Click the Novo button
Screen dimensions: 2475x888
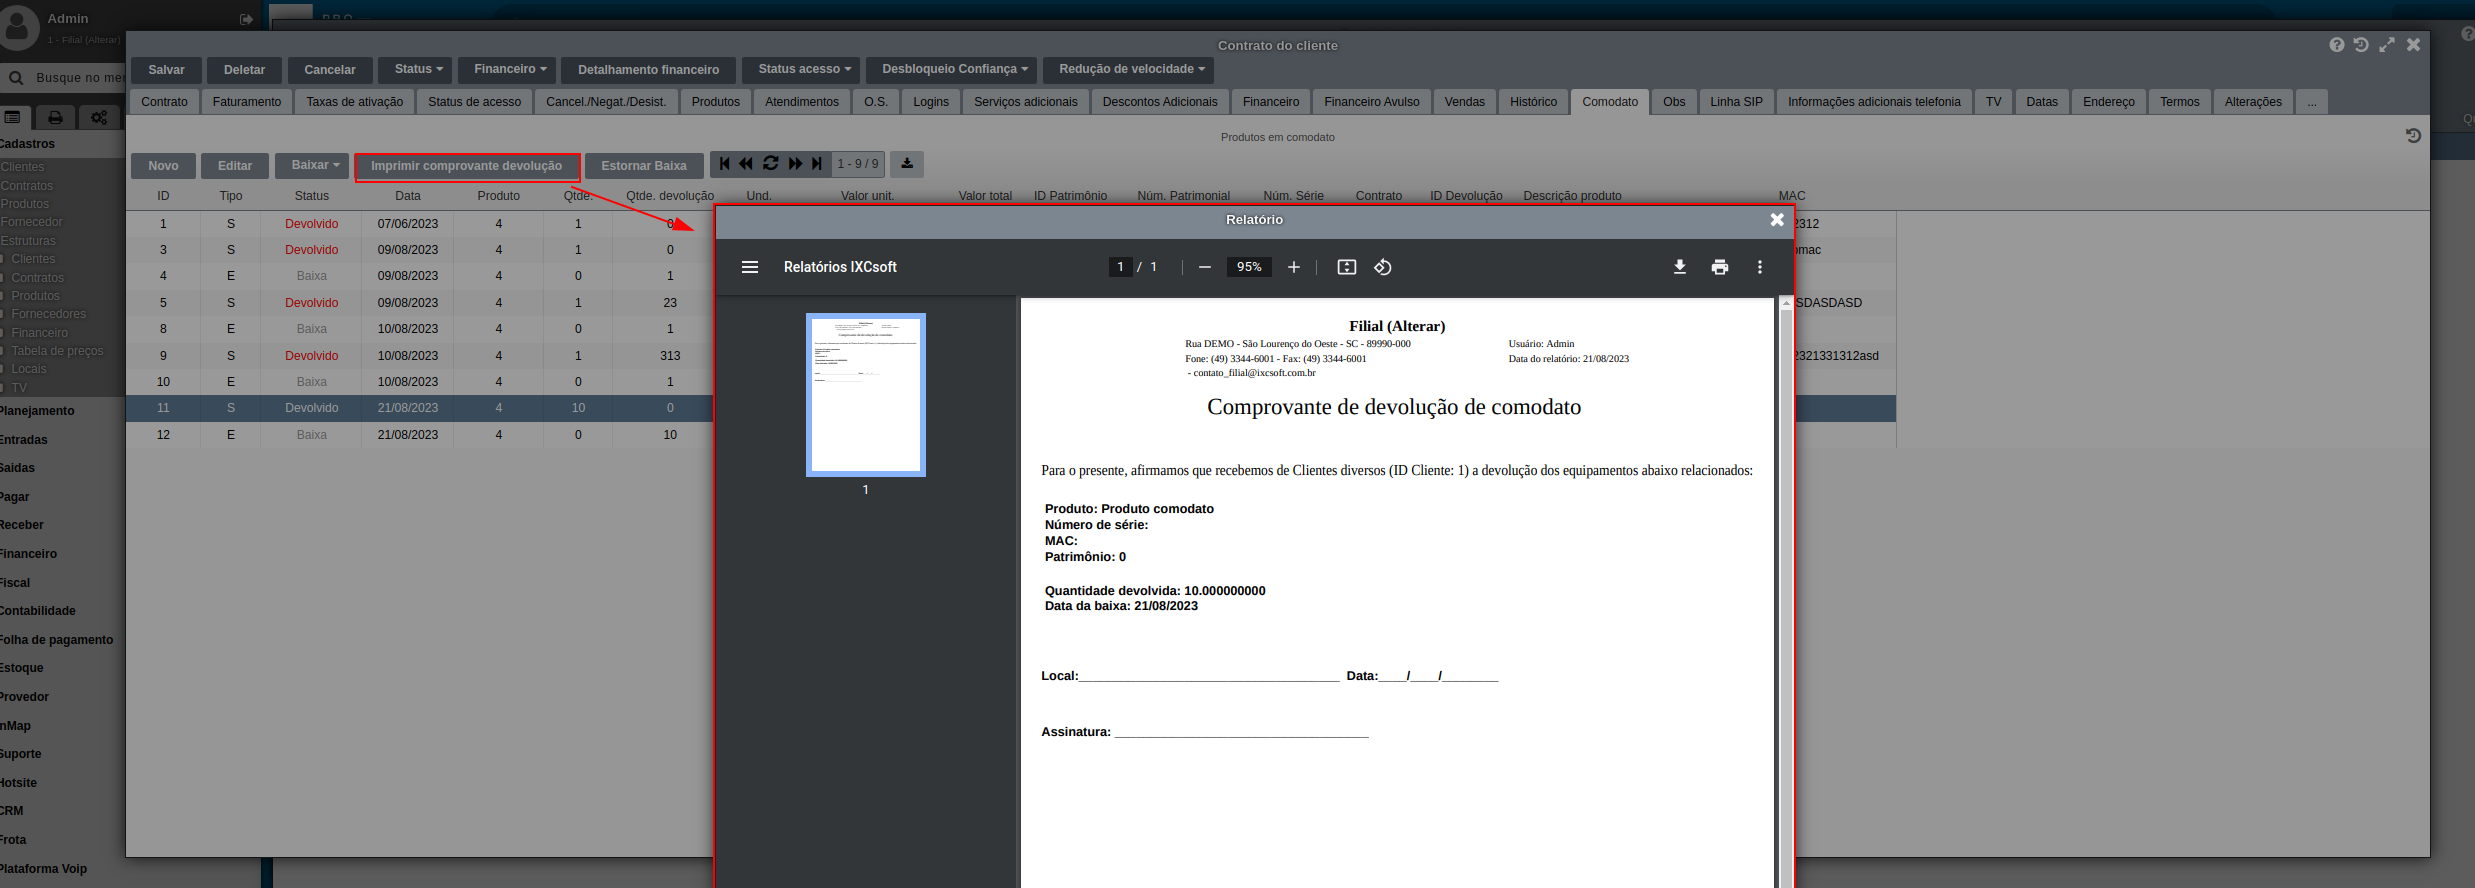point(163,166)
